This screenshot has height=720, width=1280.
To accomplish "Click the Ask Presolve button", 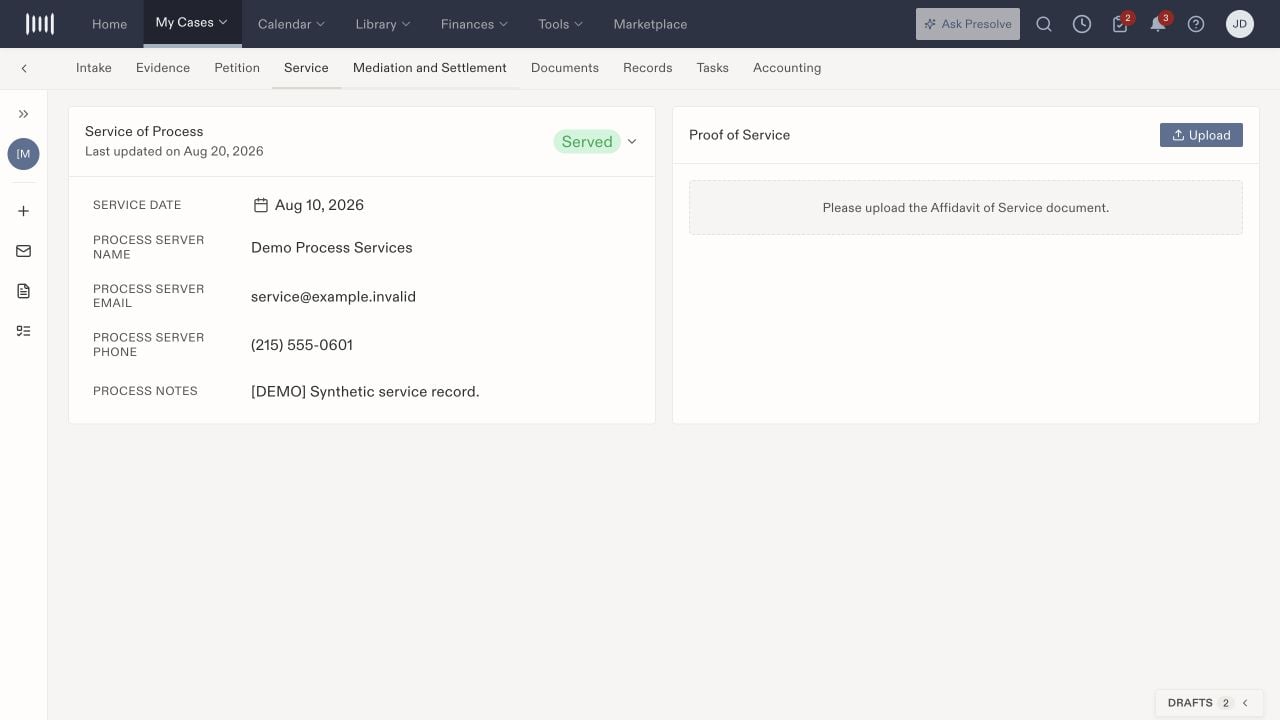I will pos(968,24).
